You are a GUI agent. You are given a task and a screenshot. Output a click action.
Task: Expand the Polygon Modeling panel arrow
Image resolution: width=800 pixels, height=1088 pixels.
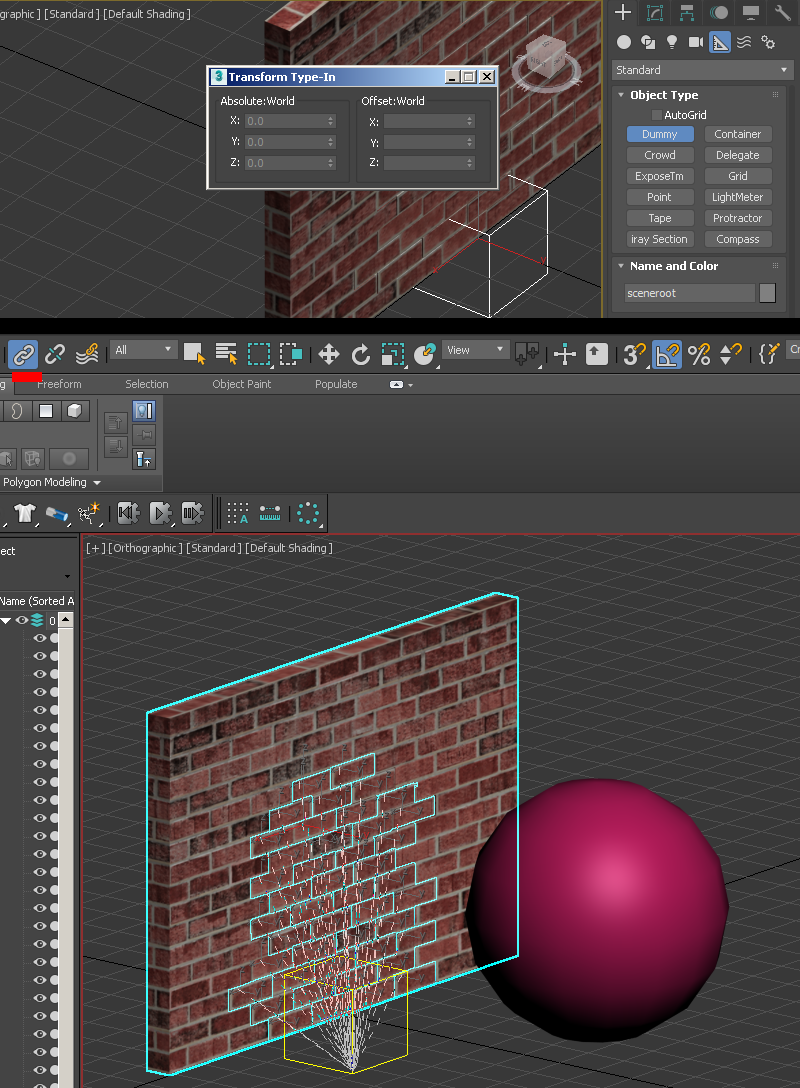[x=97, y=482]
